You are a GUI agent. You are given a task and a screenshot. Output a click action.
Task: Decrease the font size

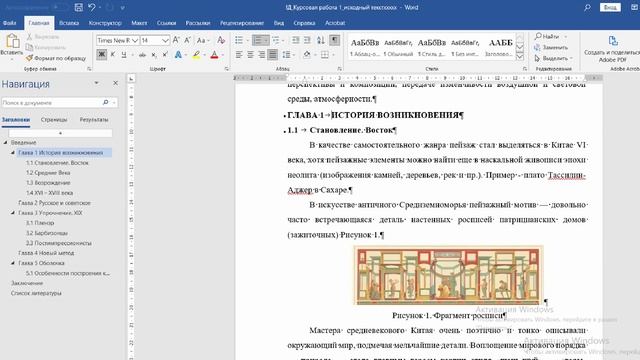(x=187, y=40)
